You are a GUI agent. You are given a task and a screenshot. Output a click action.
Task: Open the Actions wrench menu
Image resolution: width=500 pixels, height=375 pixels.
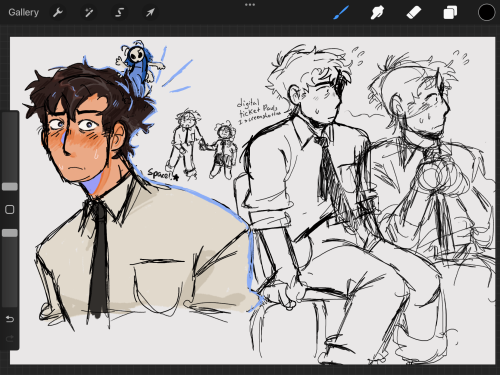(x=58, y=13)
